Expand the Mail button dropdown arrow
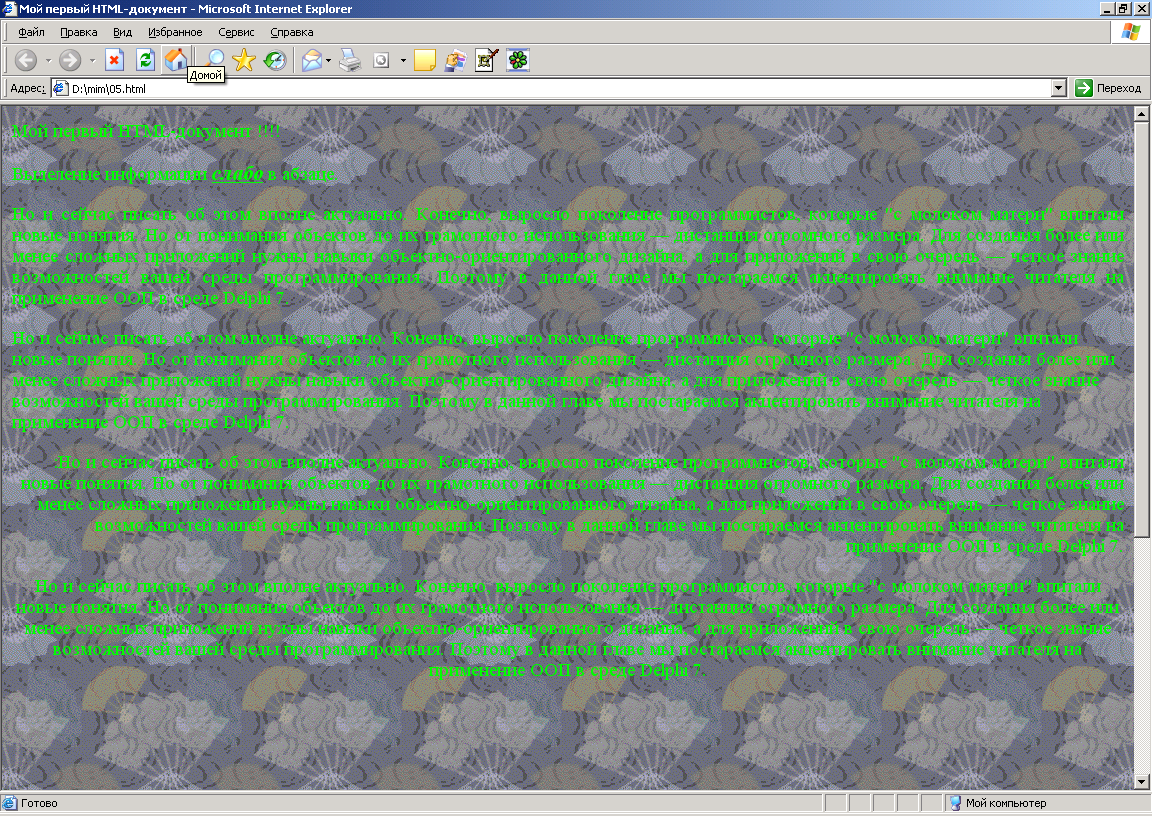 pos(328,60)
